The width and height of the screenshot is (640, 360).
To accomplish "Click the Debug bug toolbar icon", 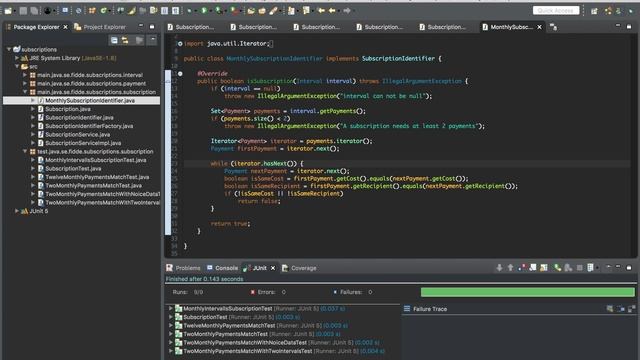I will coord(189,11).
